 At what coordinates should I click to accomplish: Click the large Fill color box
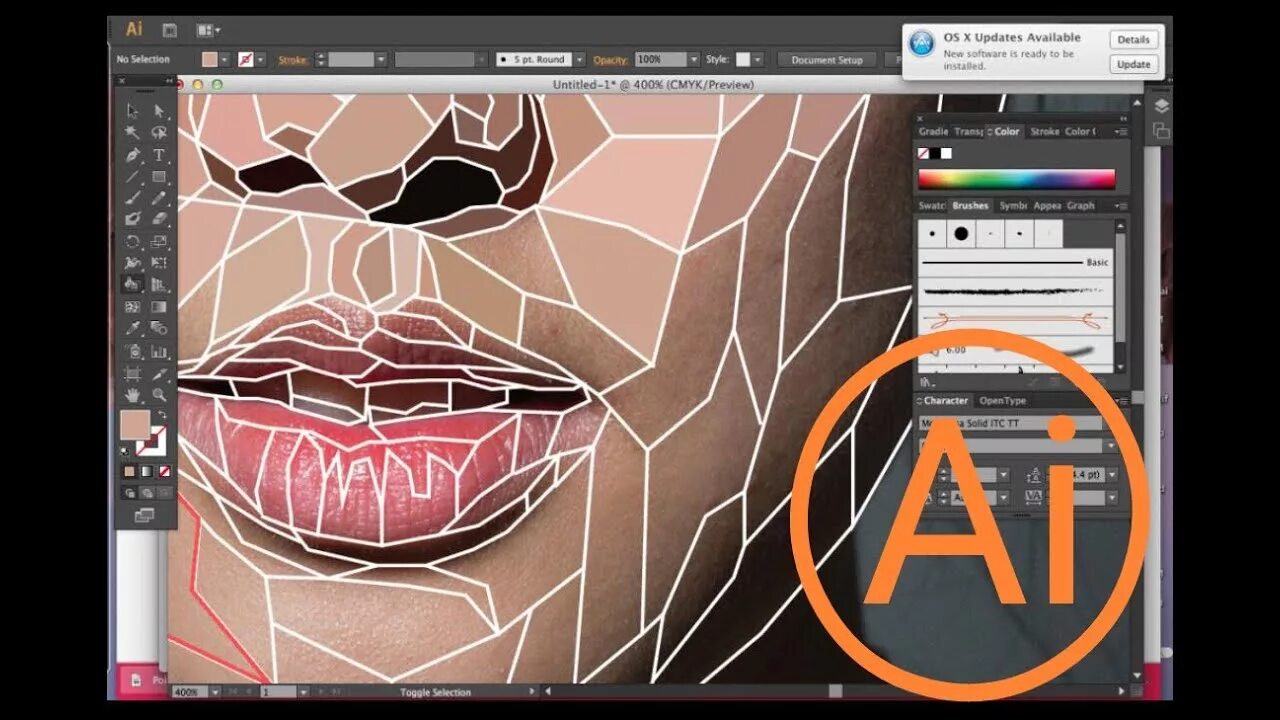point(134,424)
